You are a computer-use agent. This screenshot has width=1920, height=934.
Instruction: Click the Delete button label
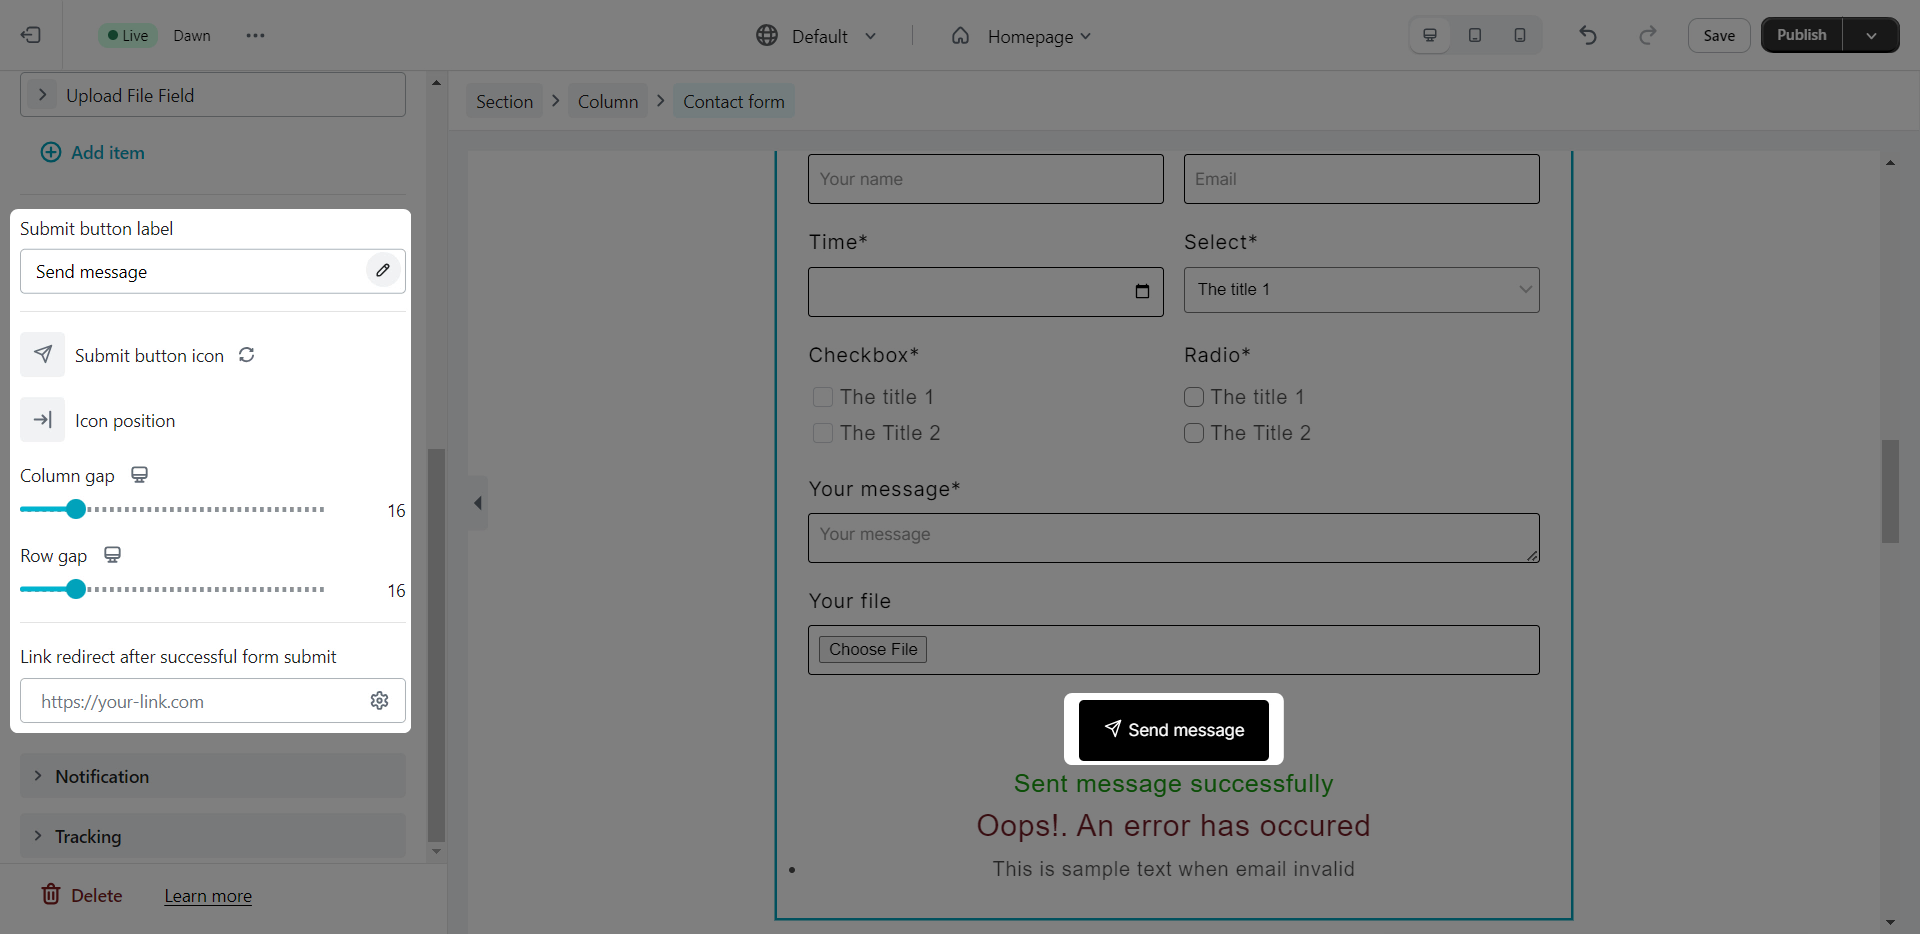[97, 896]
